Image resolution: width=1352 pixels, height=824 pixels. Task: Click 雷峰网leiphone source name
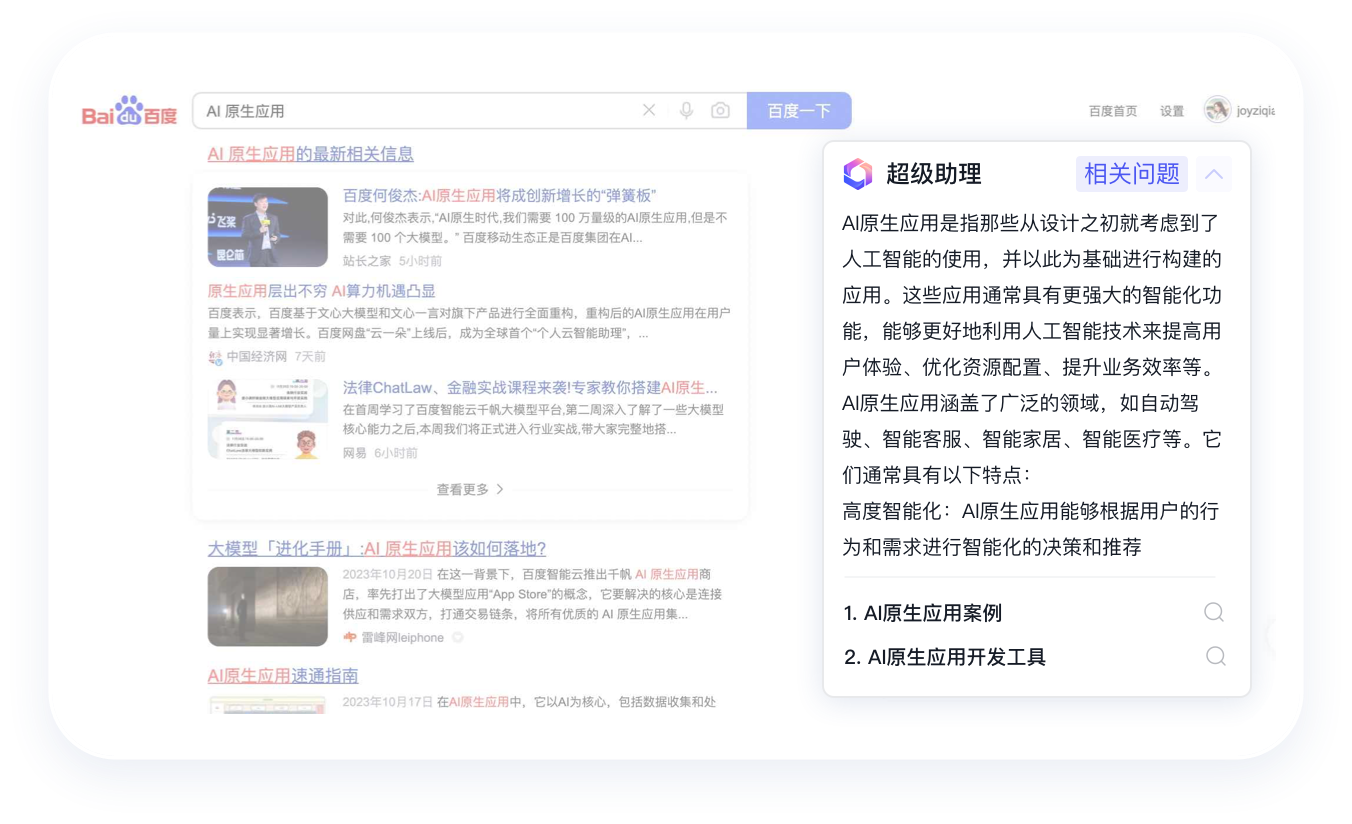(403, 637)
